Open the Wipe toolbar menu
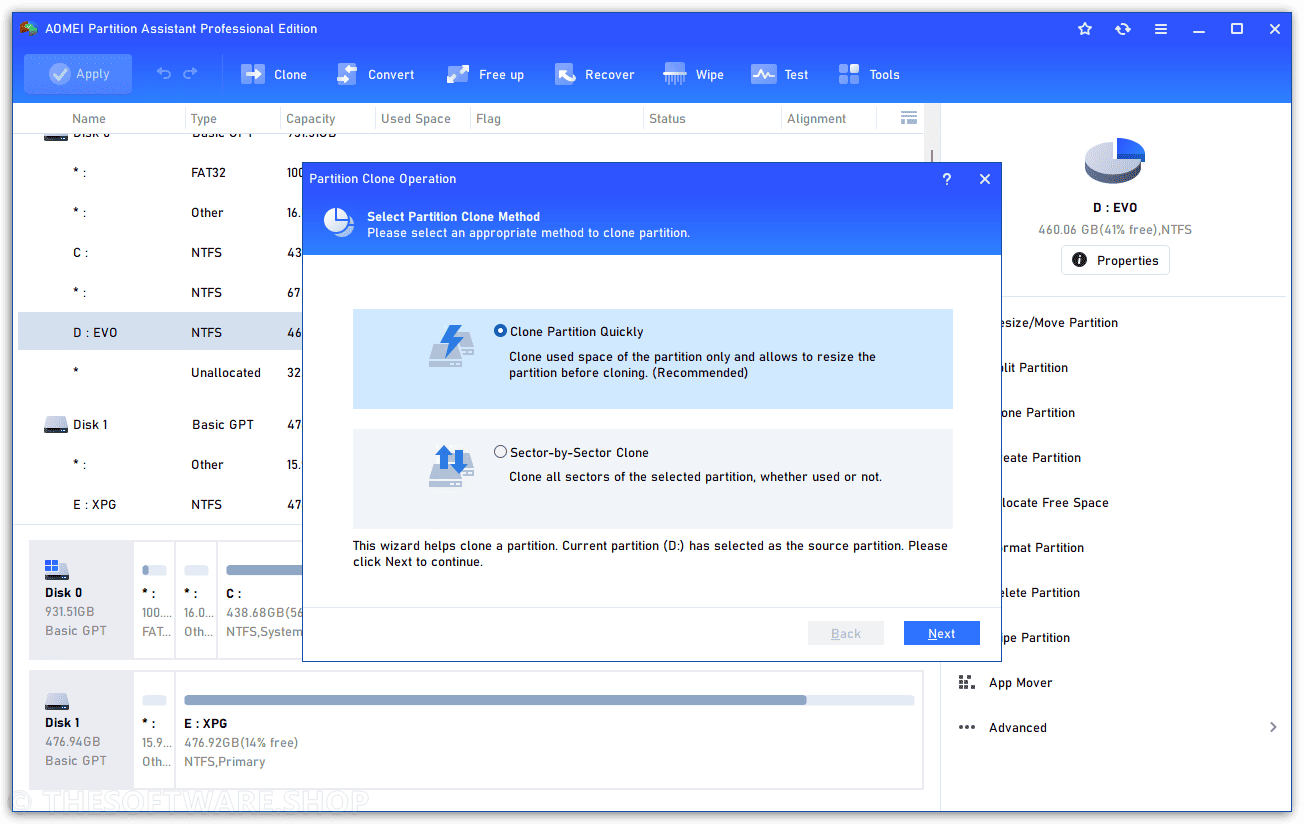Image resolution: width=1304 pixels, height=824 pixels. click(x=693, y=74)
